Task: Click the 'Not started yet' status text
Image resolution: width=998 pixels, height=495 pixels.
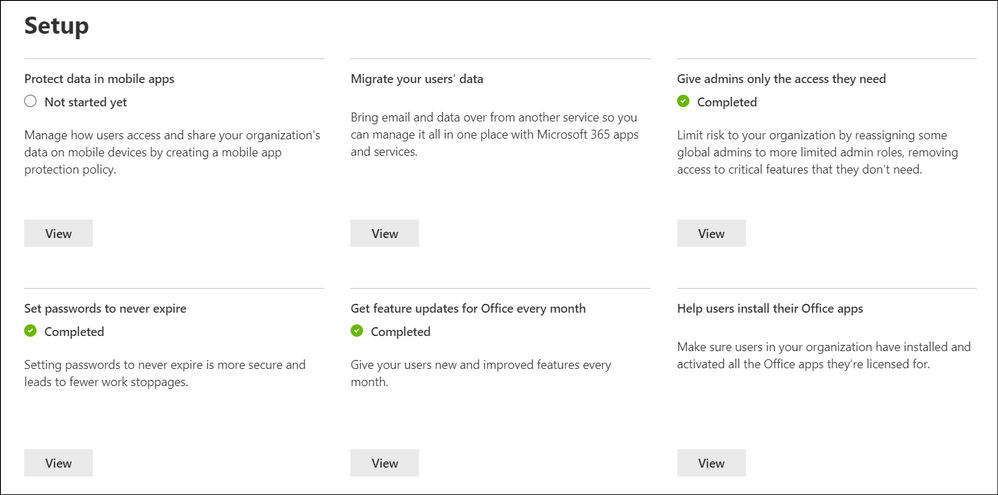Action: click(x=85, y=102)
